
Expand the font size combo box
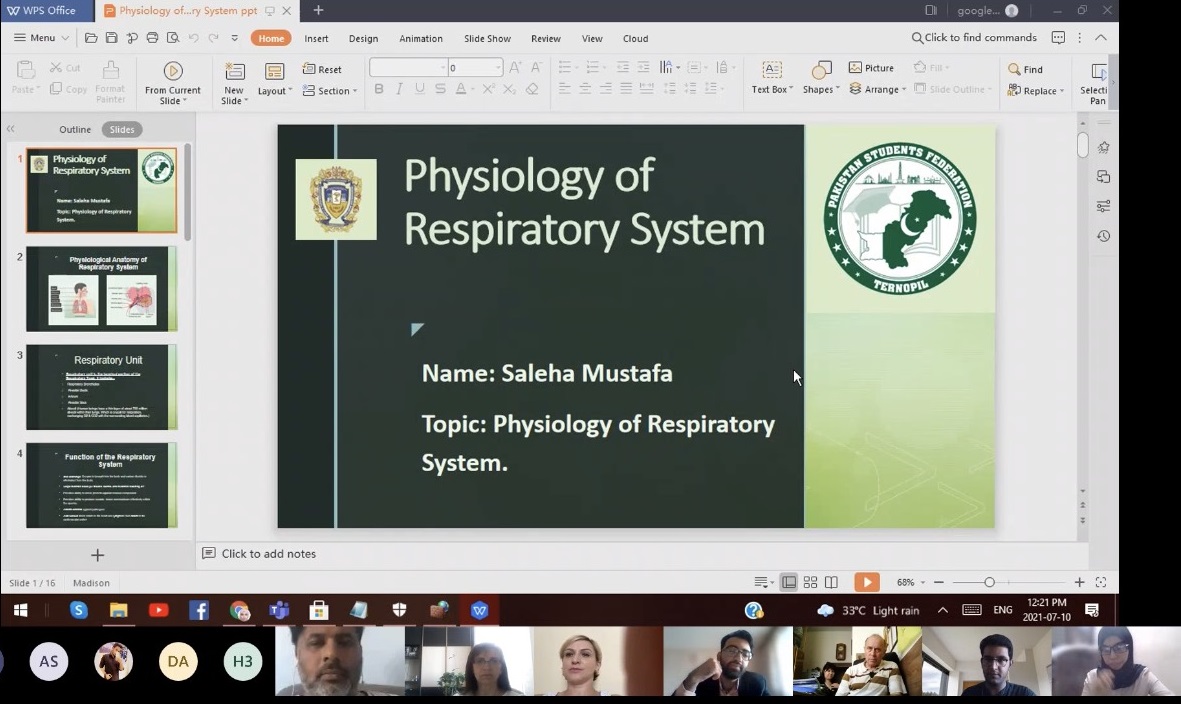pyautogui.click(x=498, y=68)
